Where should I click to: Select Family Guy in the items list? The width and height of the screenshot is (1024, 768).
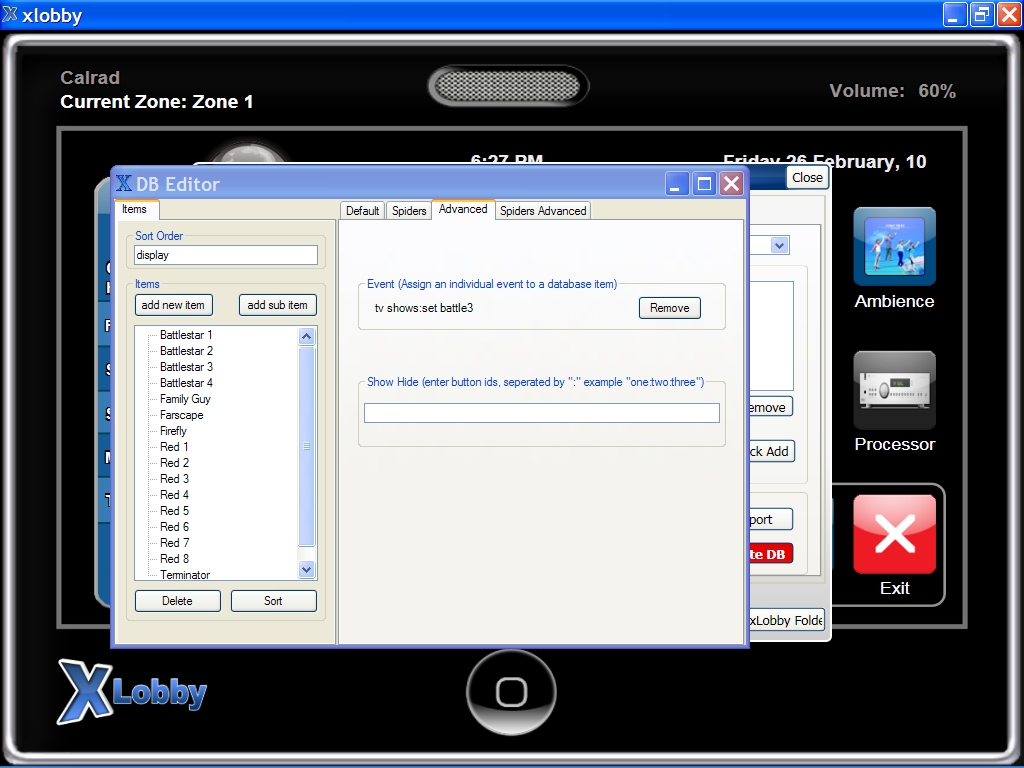(185, 399)
